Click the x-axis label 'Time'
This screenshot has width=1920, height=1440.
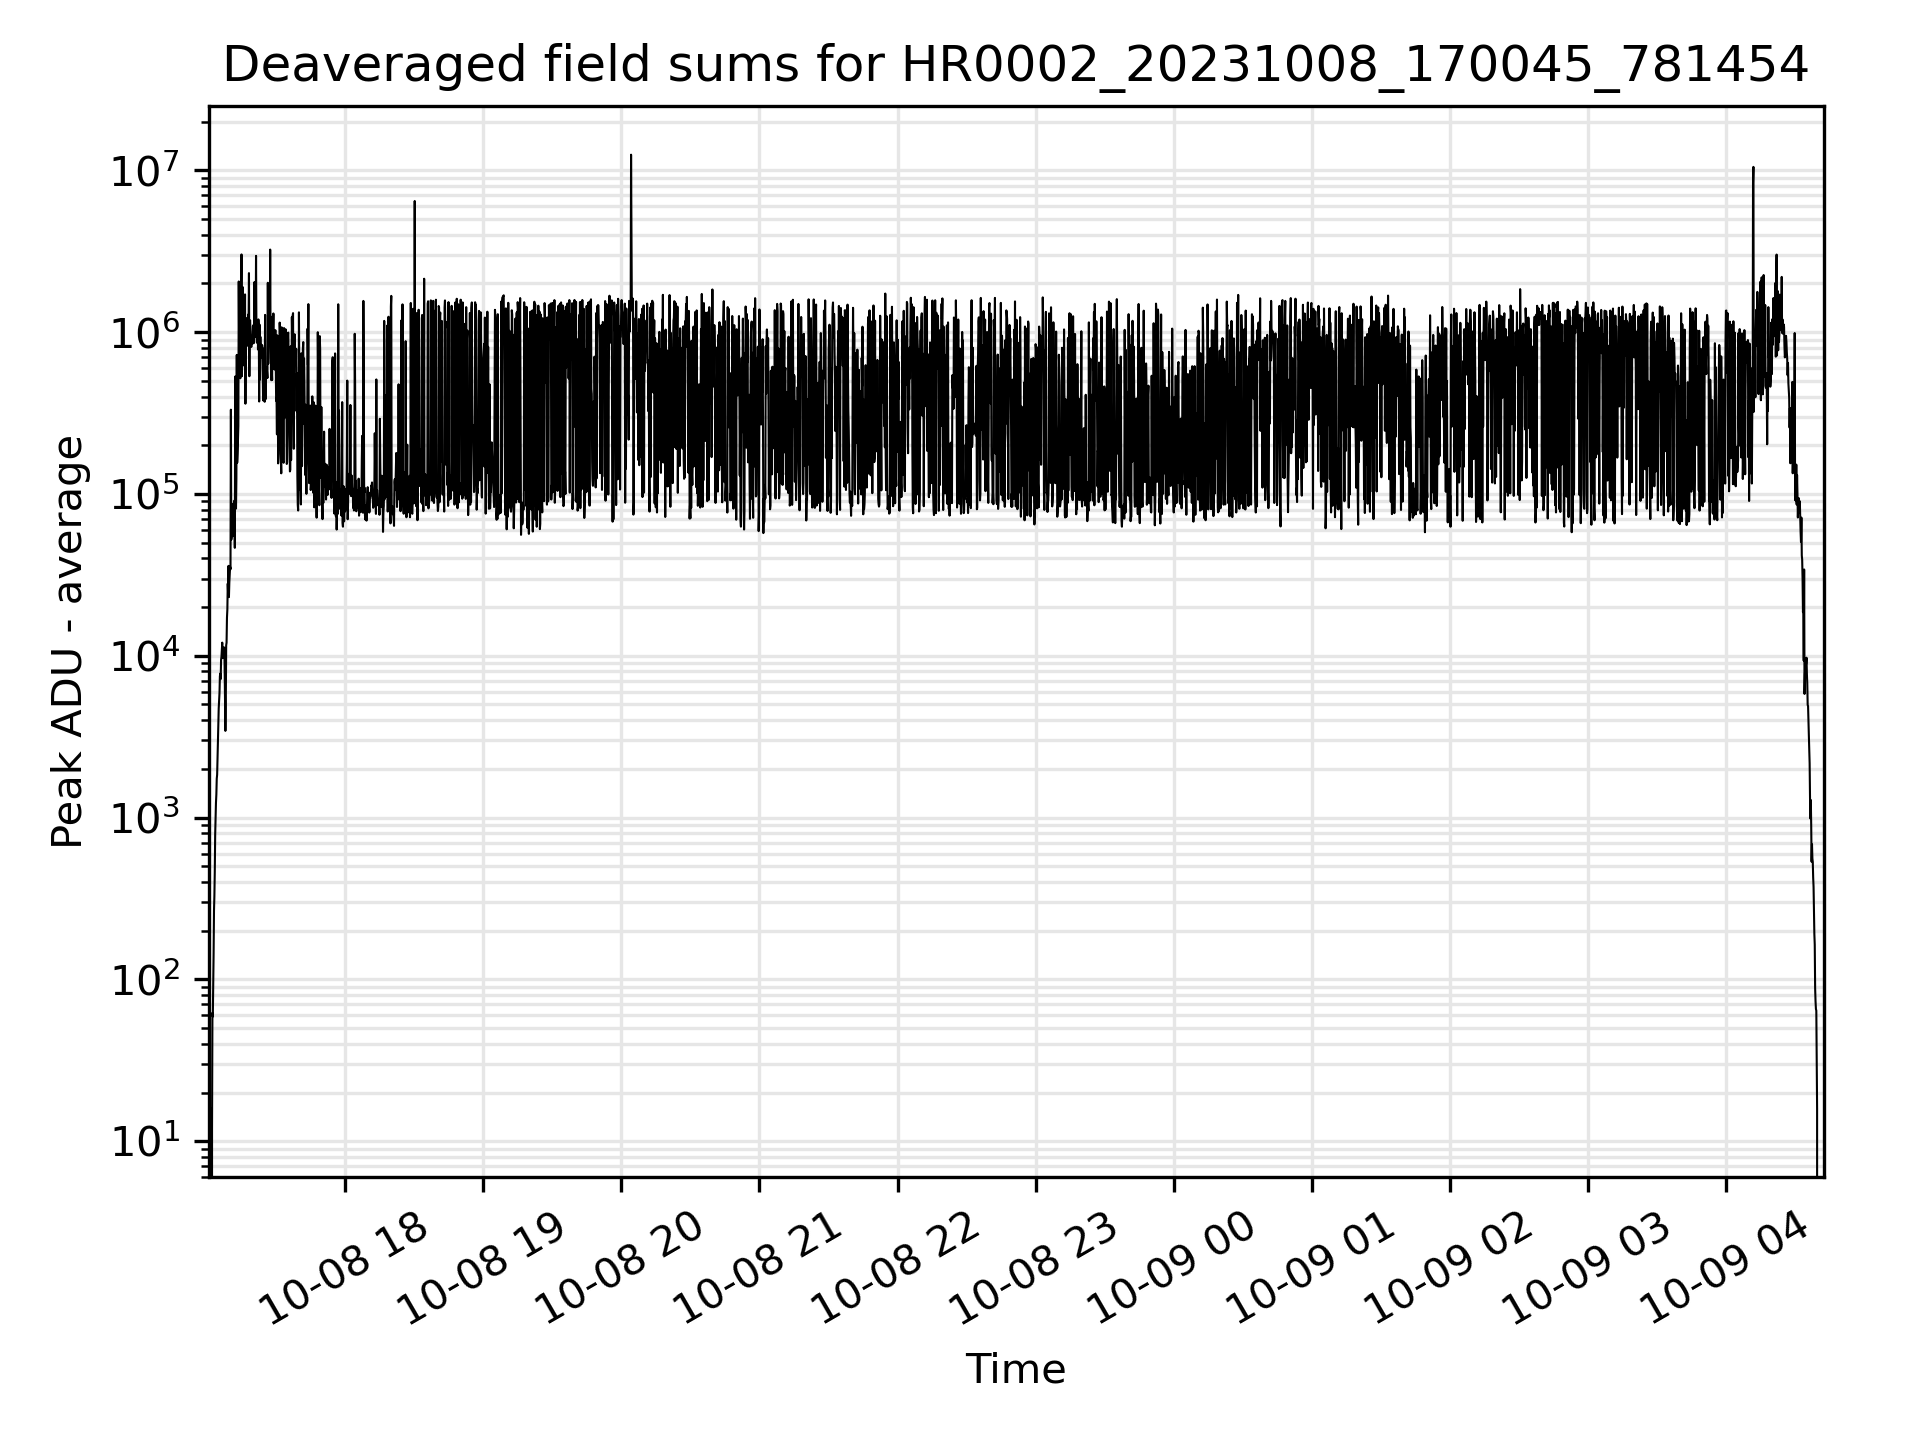[x=1015, y=1369]
